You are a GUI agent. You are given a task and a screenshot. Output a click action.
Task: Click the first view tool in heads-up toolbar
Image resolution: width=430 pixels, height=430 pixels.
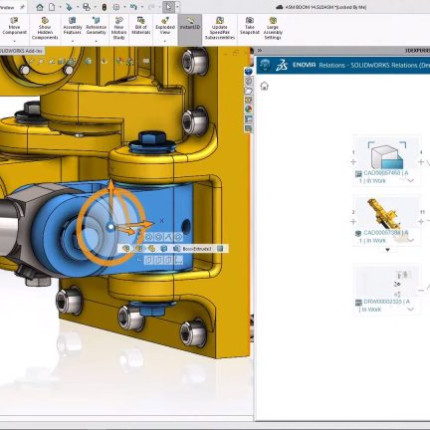coord(32,61)
